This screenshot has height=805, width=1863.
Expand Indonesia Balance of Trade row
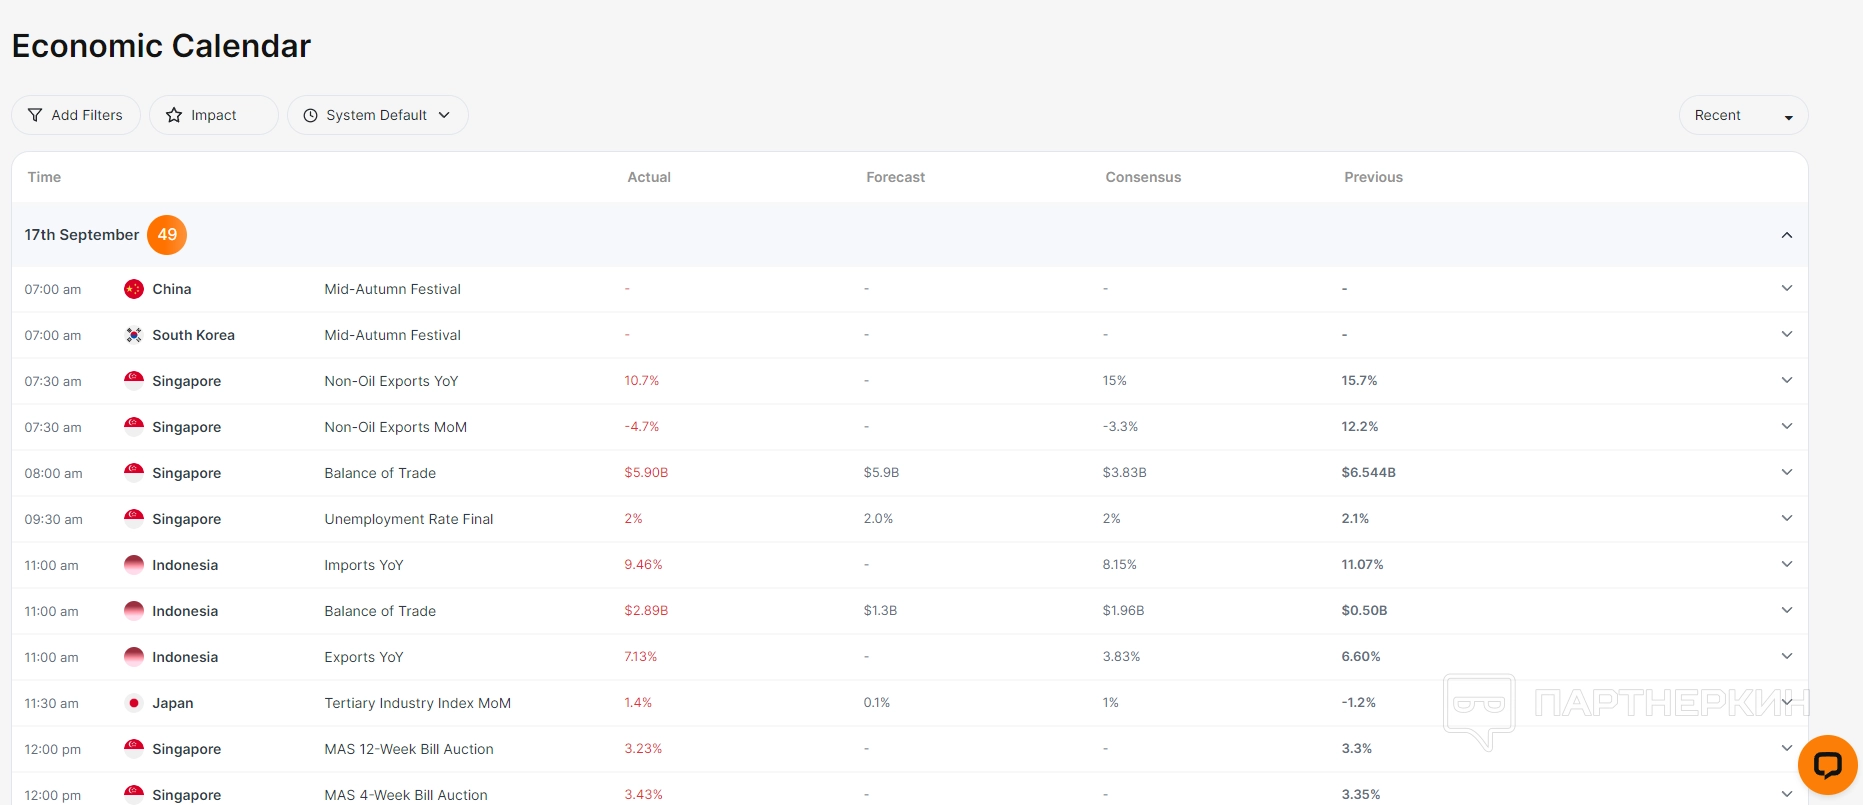click(x=1787, y=610)
